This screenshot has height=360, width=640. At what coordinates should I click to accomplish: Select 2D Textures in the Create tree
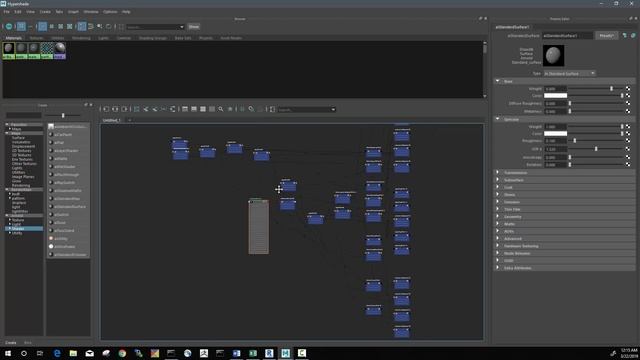tap(21, 151)
